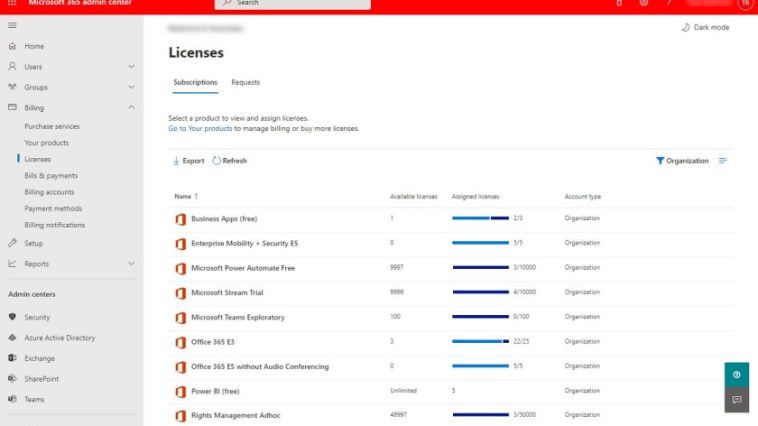Click the Office 365 E3 product icon

click(181, 342)
